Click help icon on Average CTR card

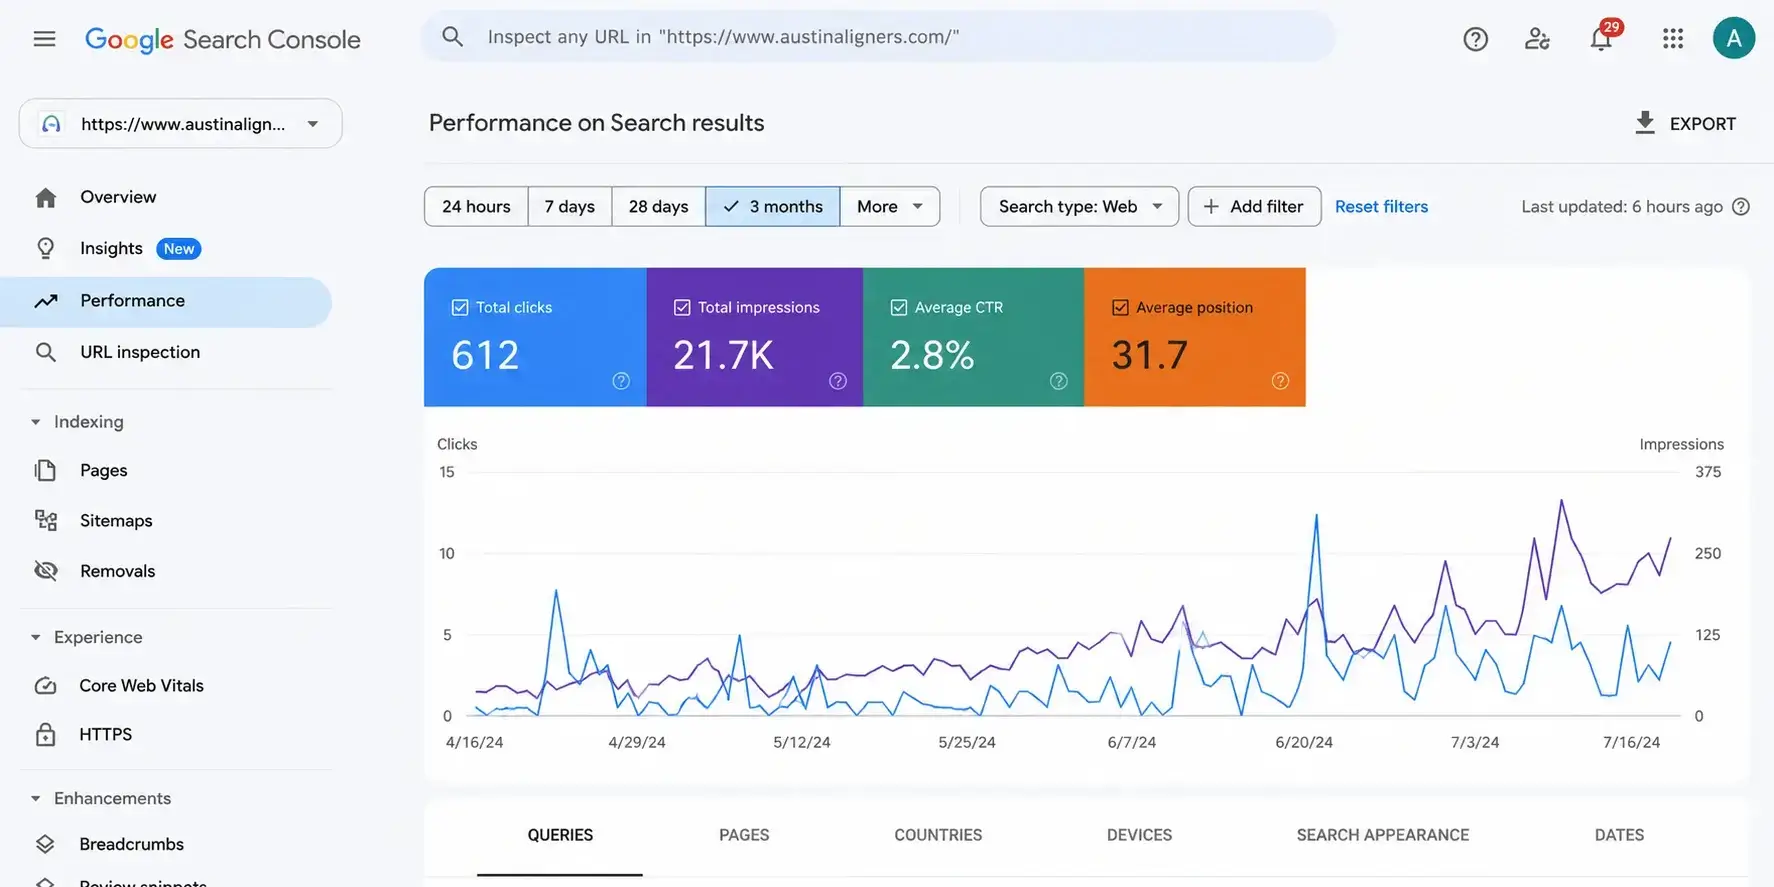point(1059,381)
